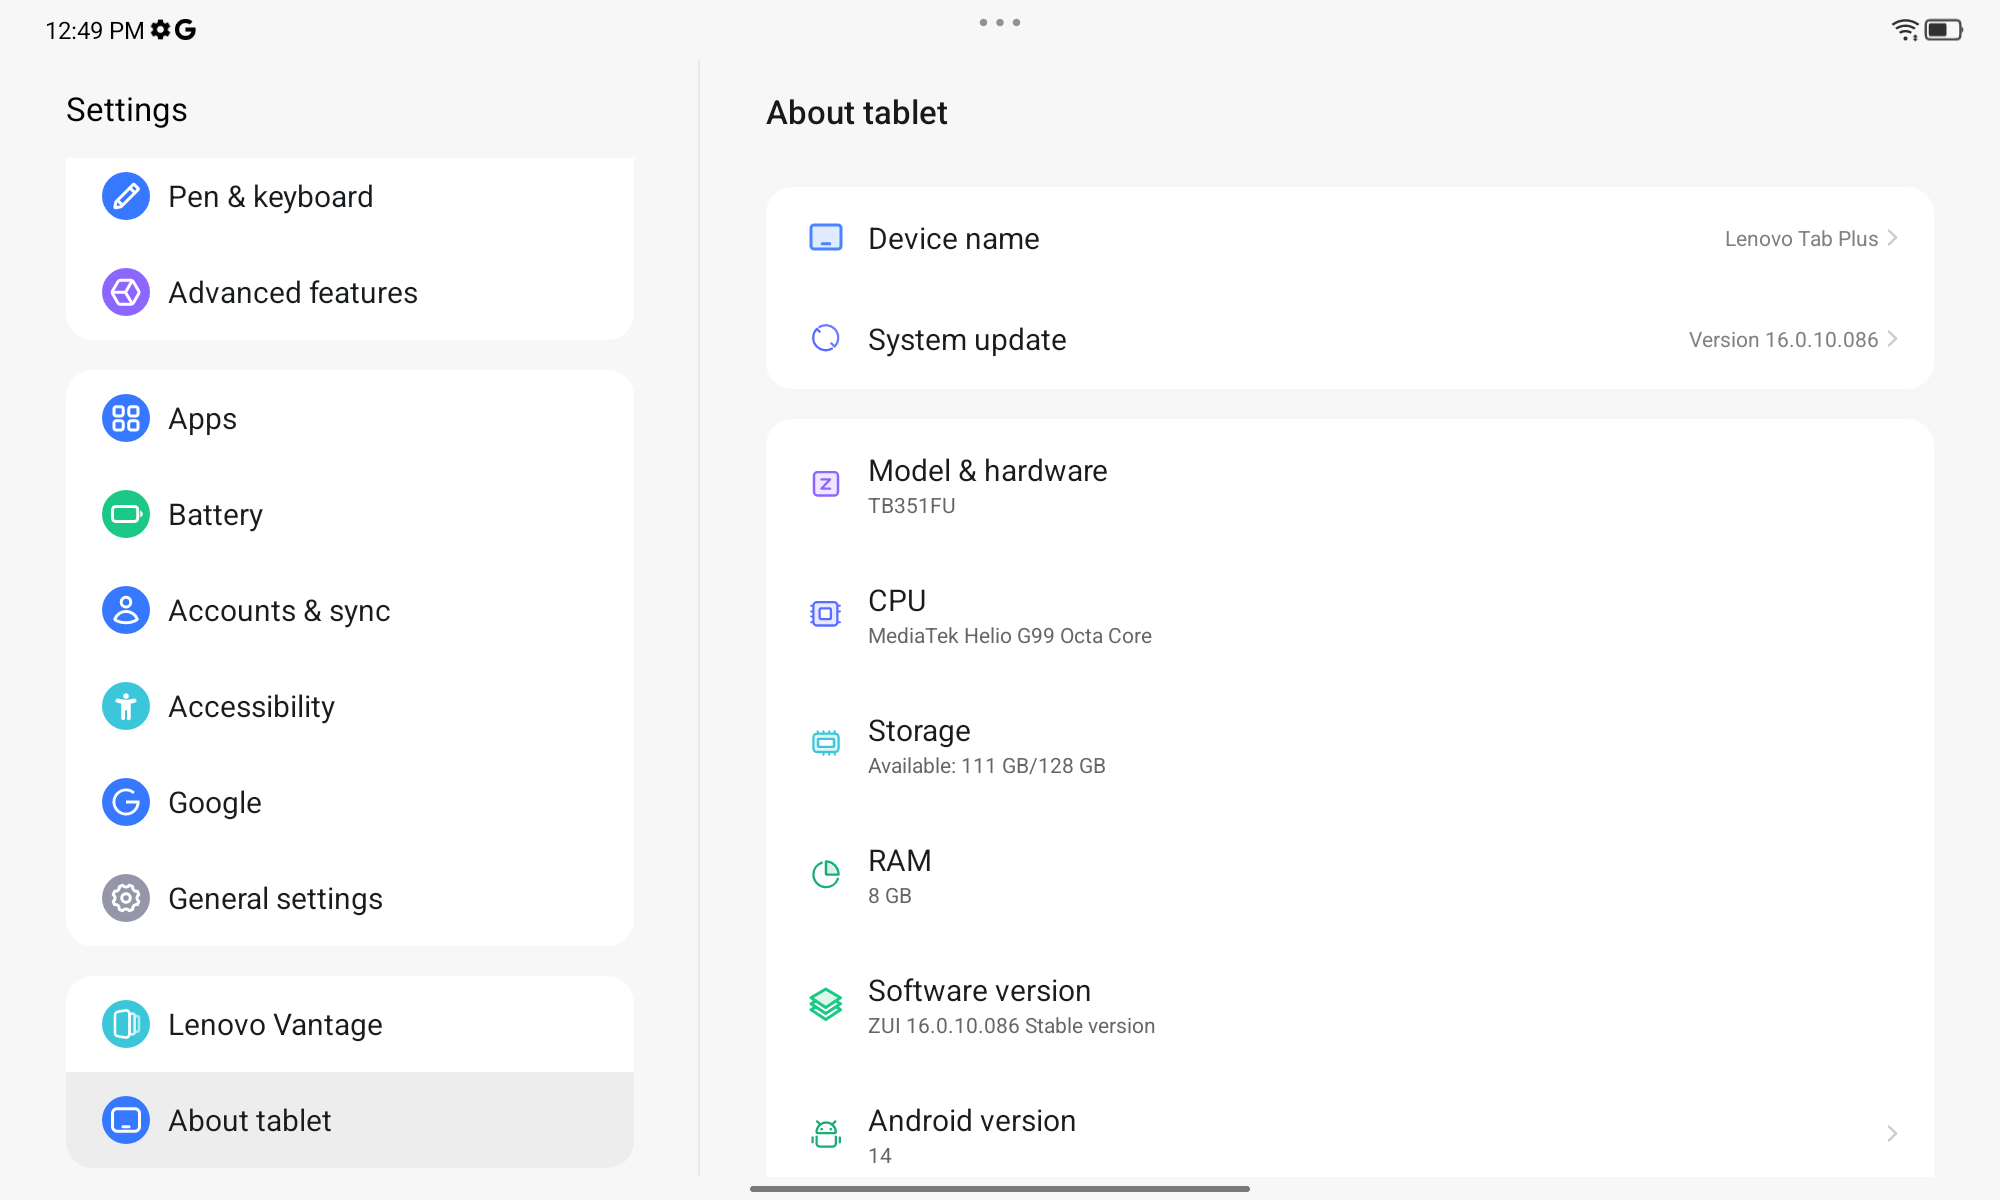This screenshot has width=2000, height=1200.
Task: Select Battery in settings list
Action: point(350,514)
